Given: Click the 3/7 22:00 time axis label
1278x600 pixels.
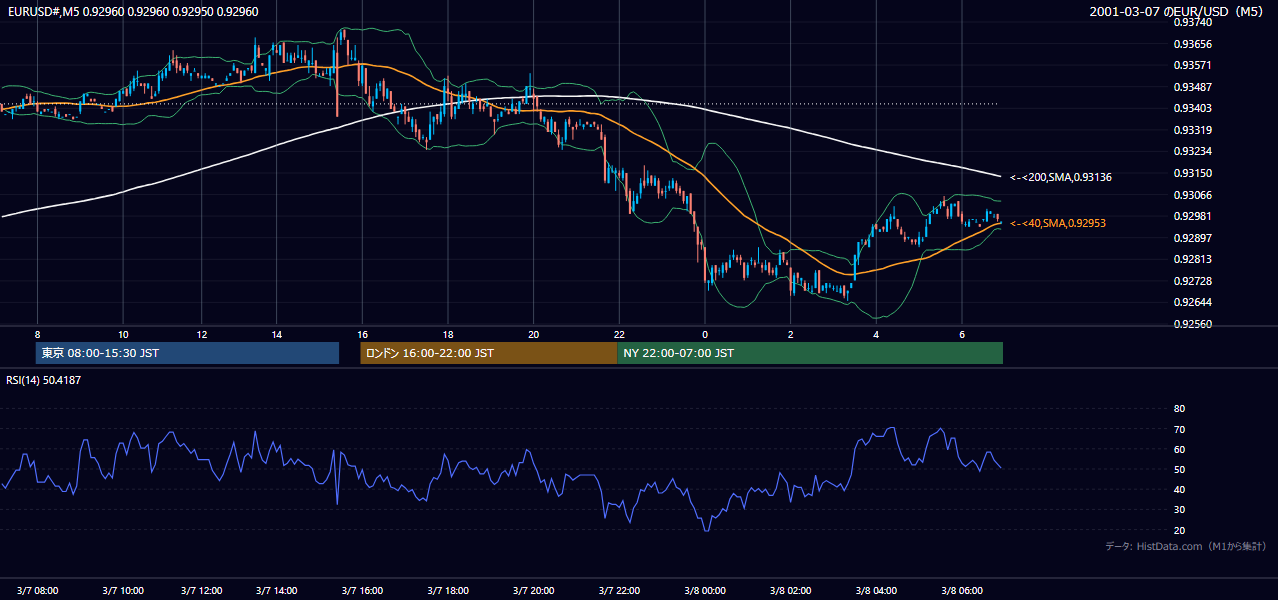Looking at the screenshot, I should pyautogui.click(x=619, y=591).
